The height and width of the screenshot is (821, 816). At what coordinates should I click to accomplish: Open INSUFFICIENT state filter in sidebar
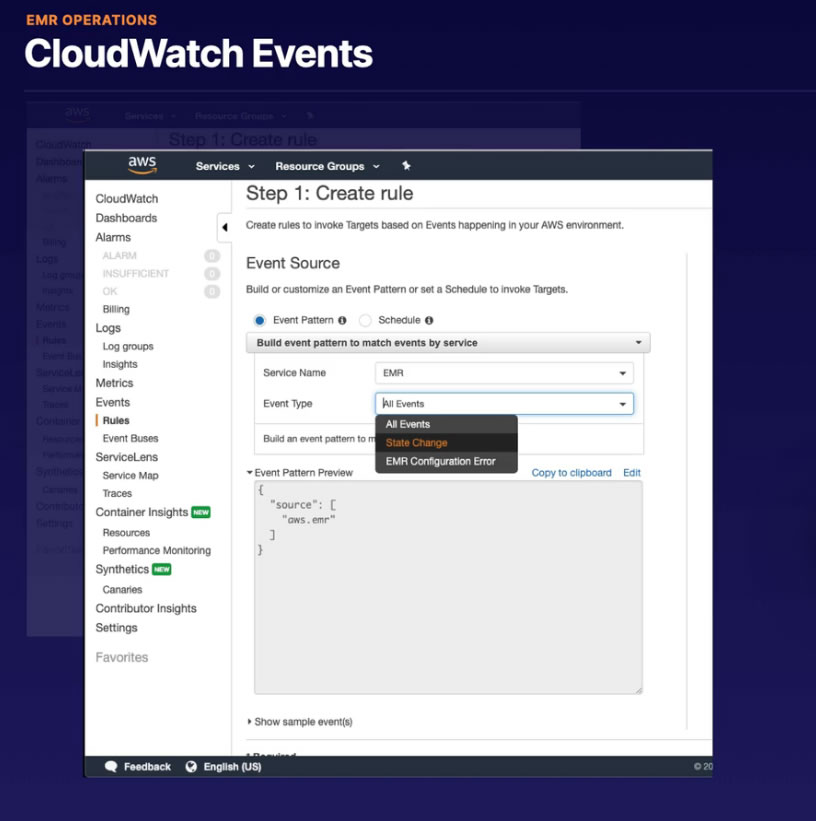[136, 274]
